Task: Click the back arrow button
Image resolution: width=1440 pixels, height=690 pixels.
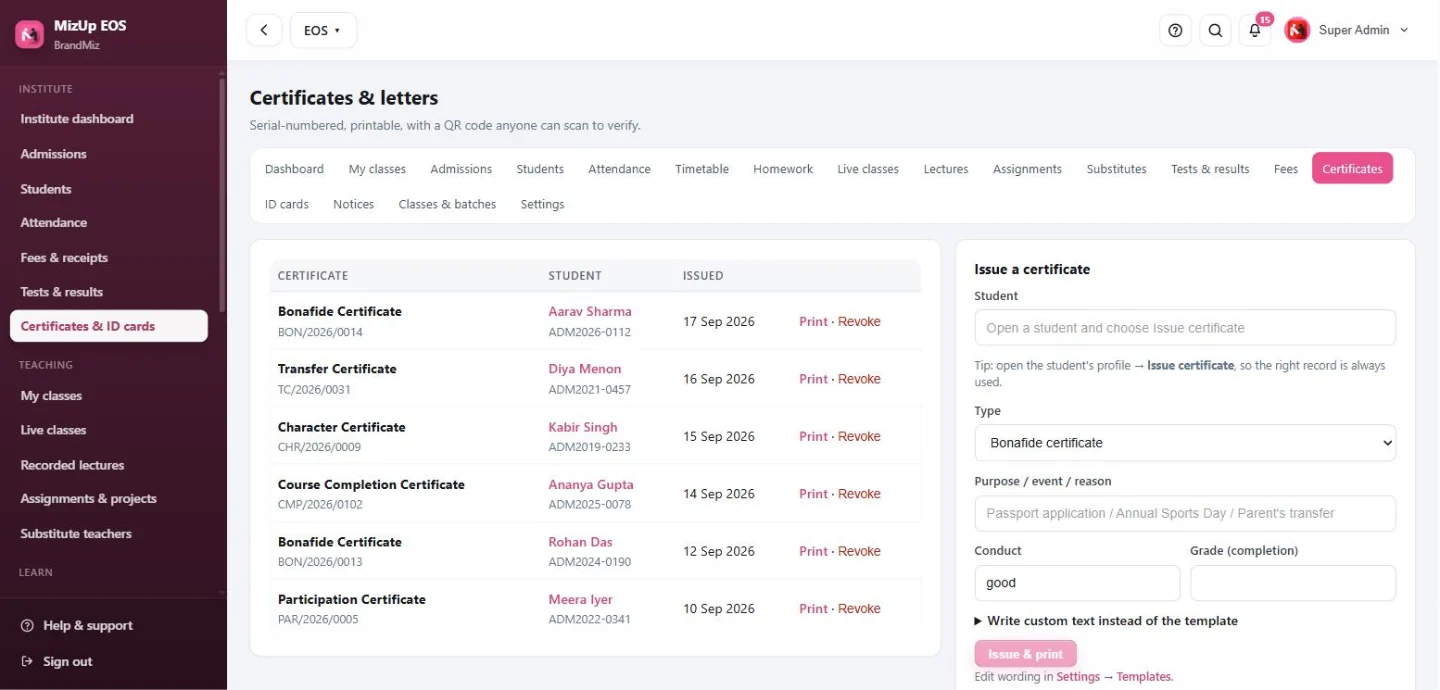Action: click(264, 30)
